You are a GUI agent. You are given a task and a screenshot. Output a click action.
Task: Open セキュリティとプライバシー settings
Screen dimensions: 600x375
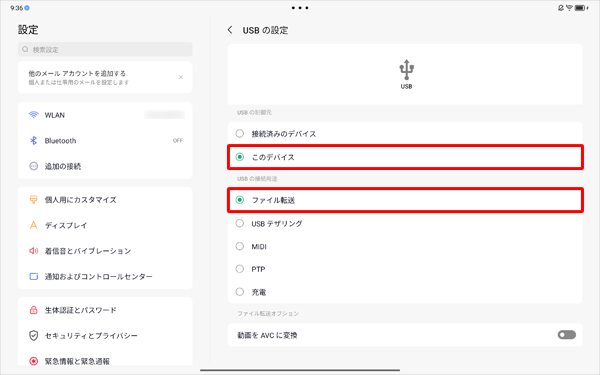(x=105, y=335)
